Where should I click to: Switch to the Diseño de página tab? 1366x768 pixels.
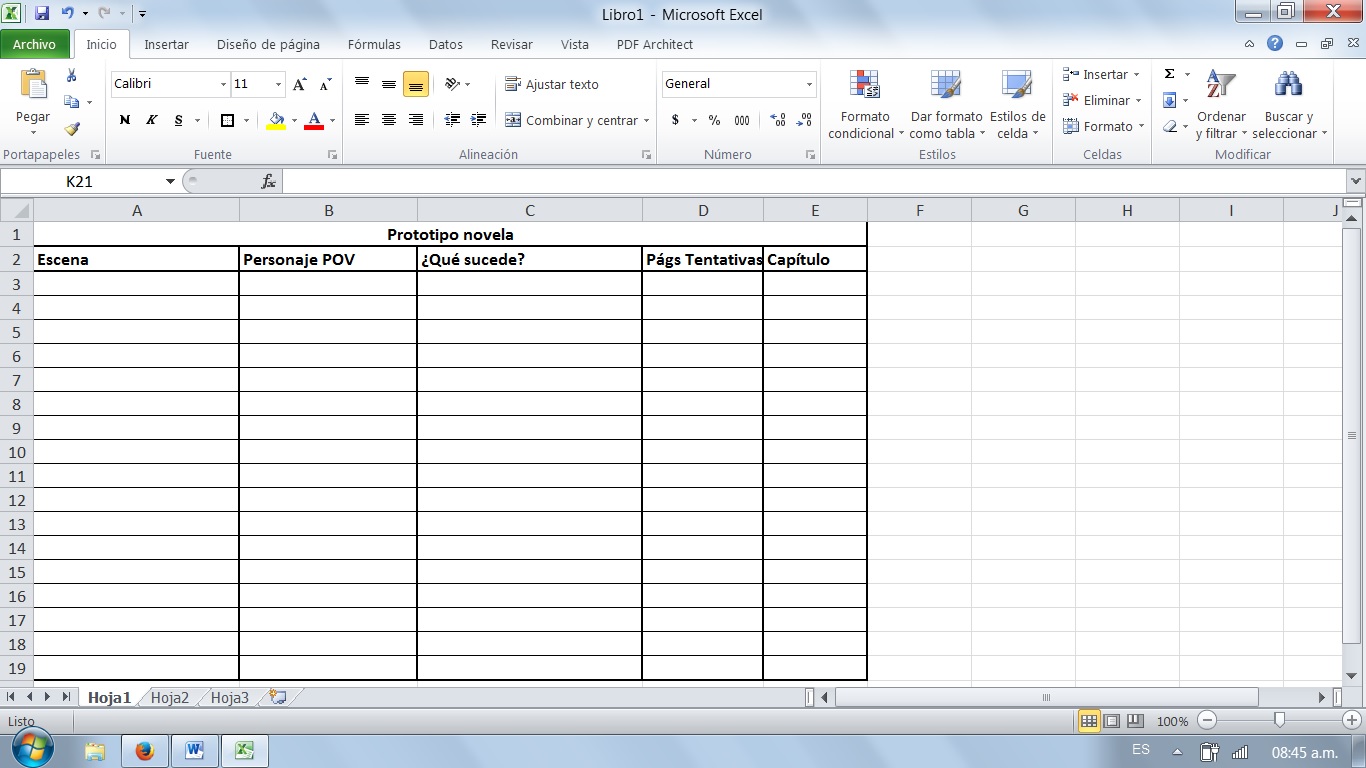coord(268,44)
